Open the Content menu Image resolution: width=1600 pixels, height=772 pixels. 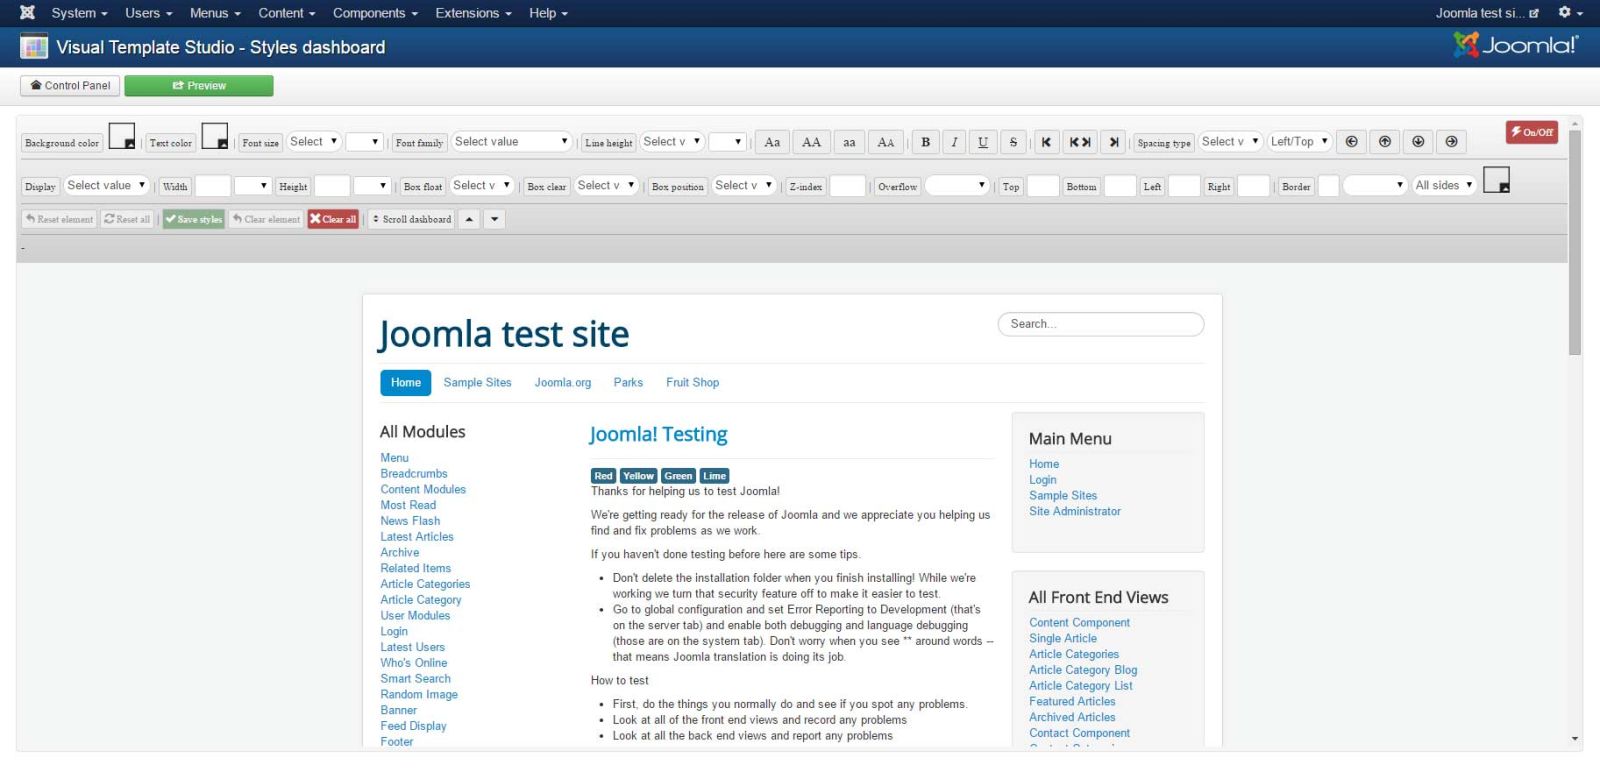(x=286, y=13)
